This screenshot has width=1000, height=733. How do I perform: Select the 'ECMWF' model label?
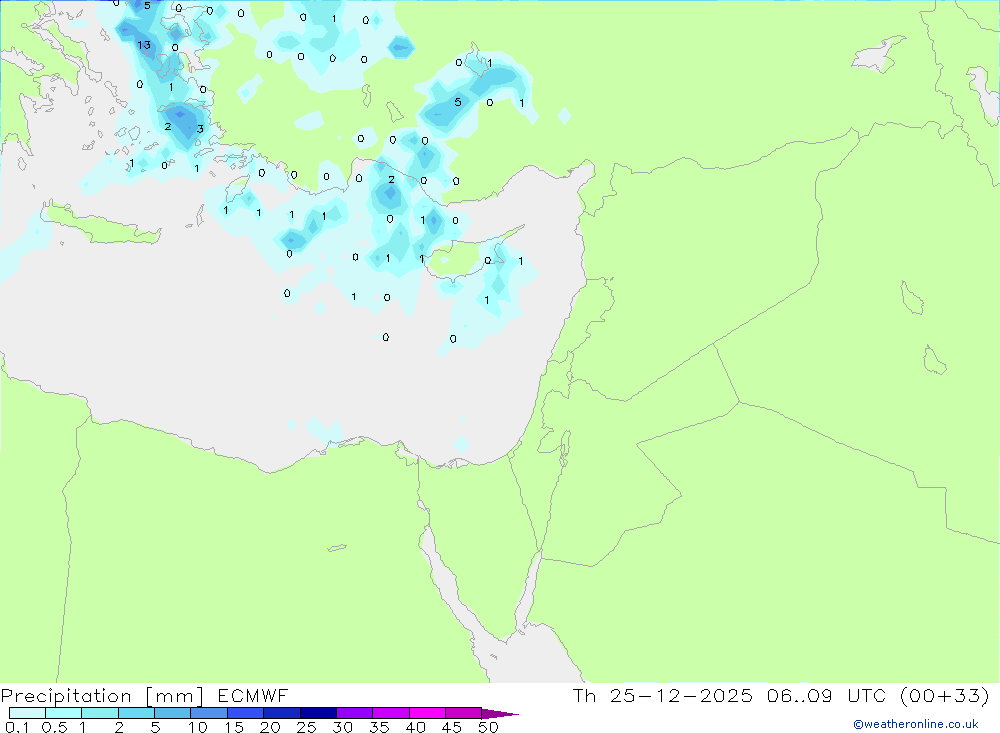click(253, 695)
